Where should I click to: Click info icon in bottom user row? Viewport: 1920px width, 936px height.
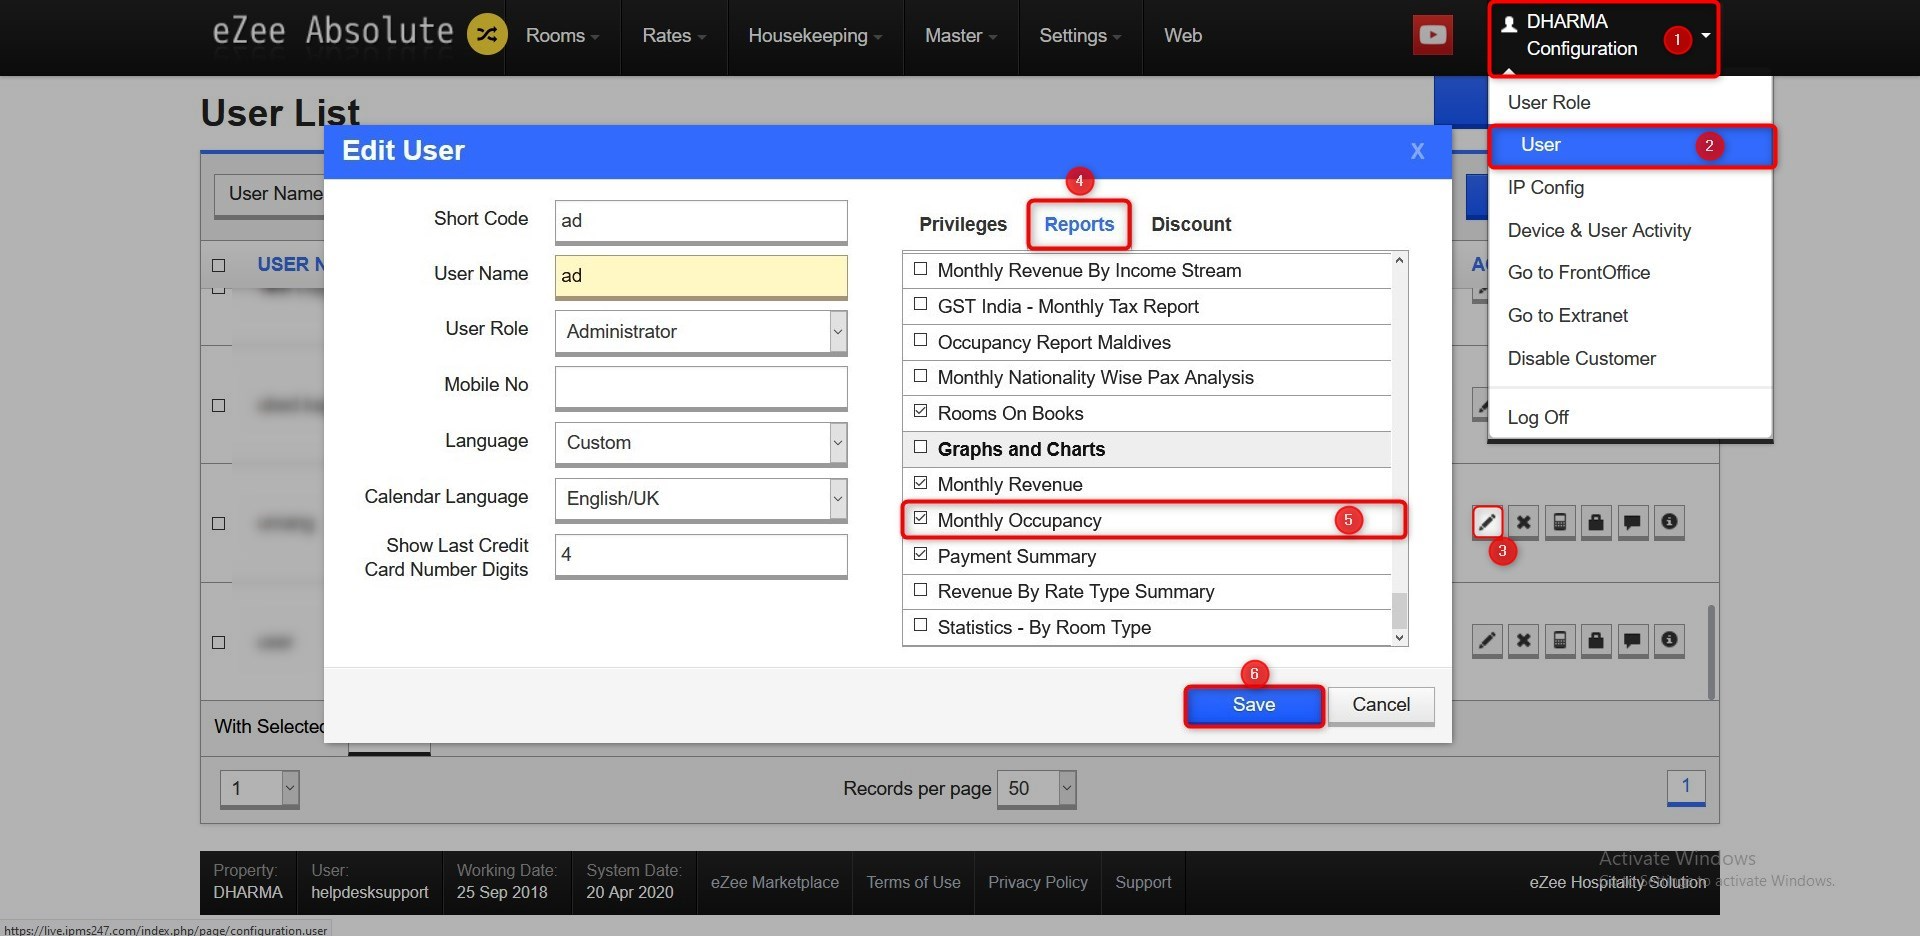click(x=1669, y=640)
